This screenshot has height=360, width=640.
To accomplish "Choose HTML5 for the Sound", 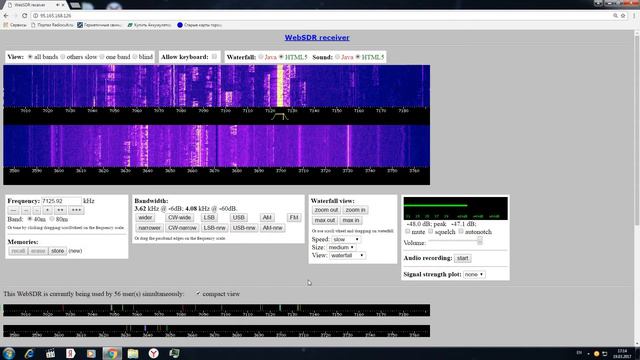I will [x=358, y=57].
